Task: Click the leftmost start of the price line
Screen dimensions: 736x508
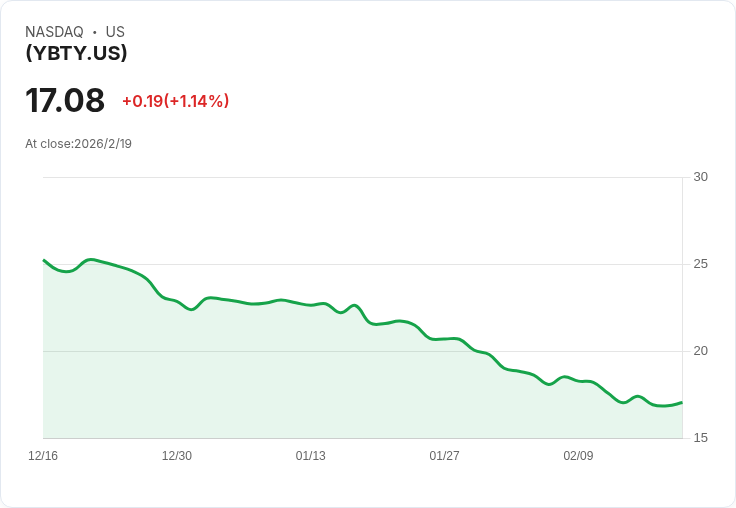Action: (44, 260)
